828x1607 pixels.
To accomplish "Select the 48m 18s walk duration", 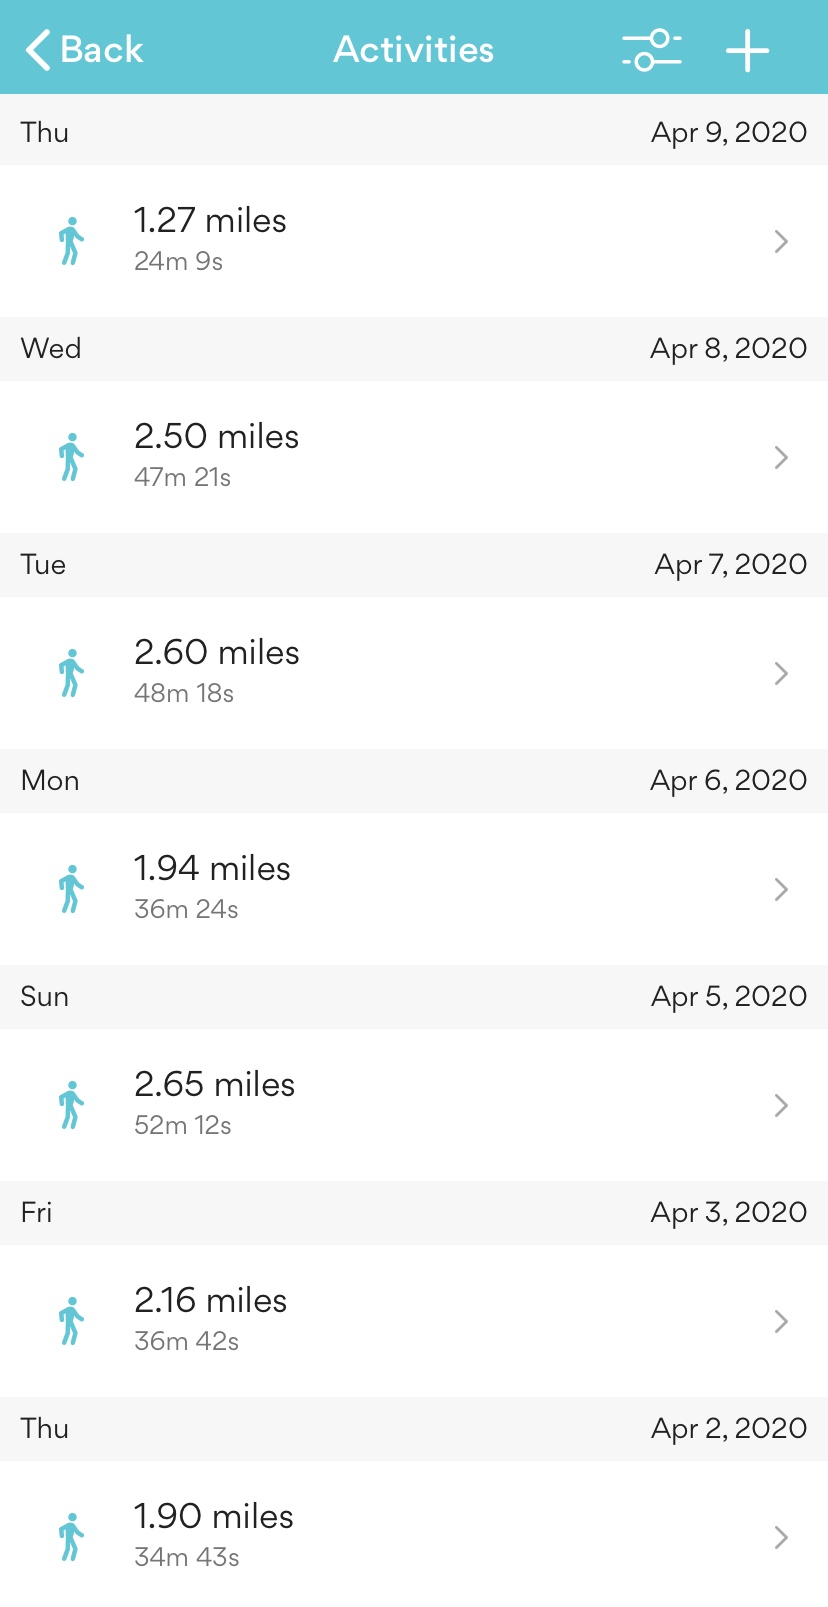I will pyautogui.click(x=184, y=693).
